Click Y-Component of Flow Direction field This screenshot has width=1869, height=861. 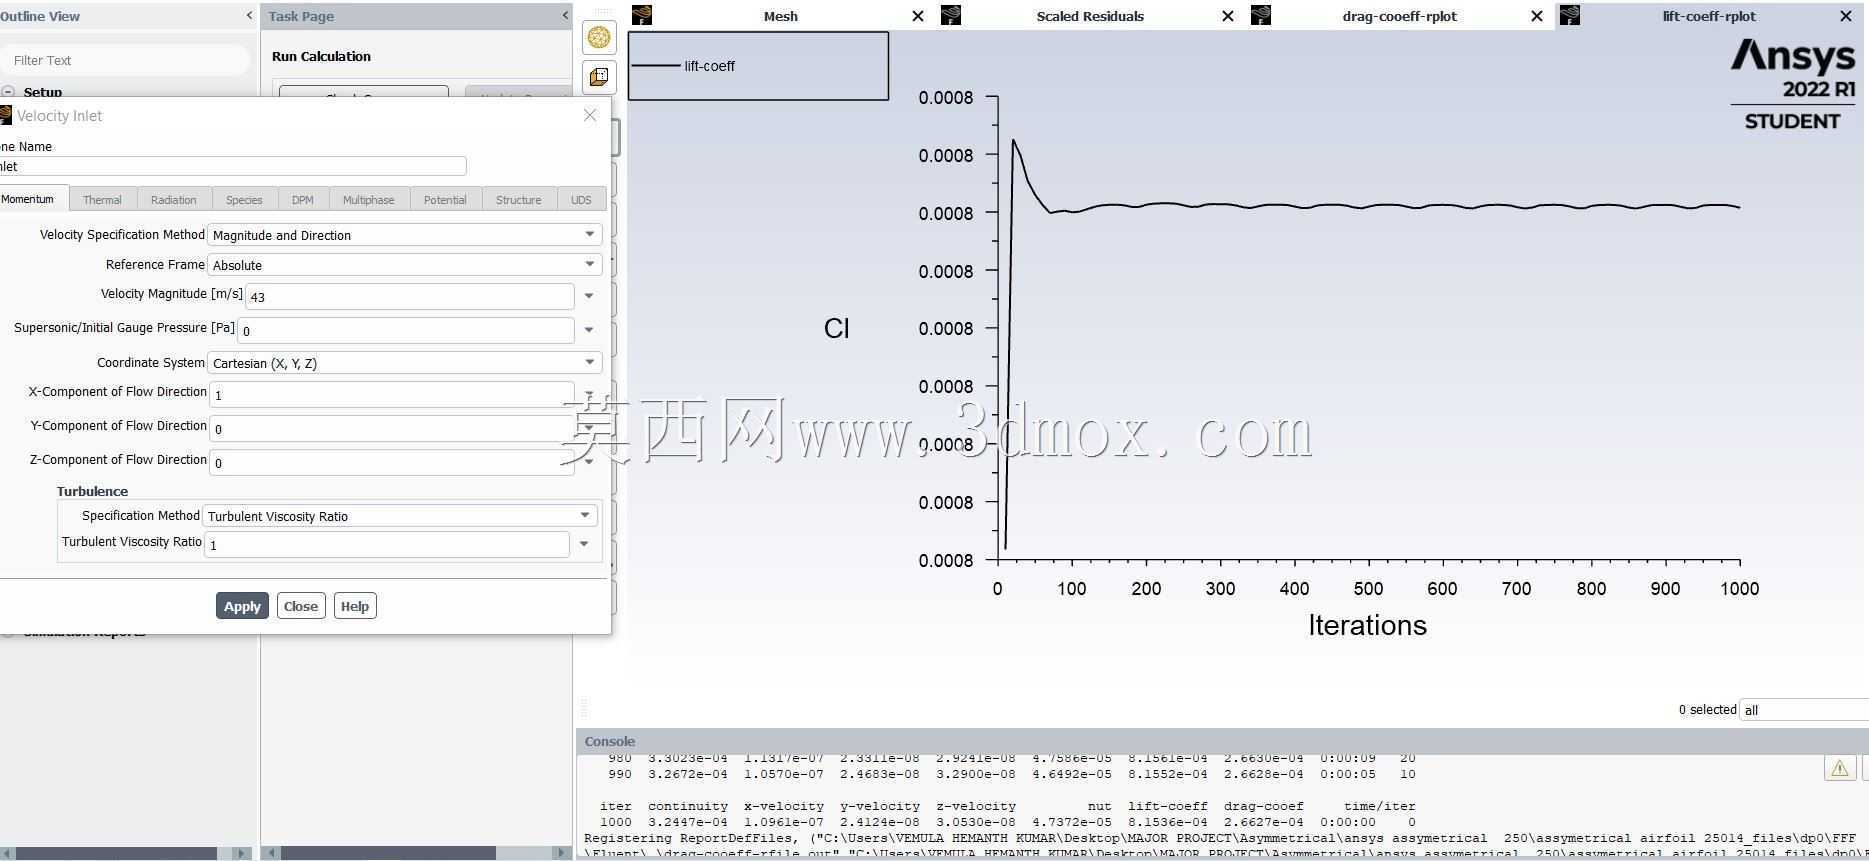392,428
